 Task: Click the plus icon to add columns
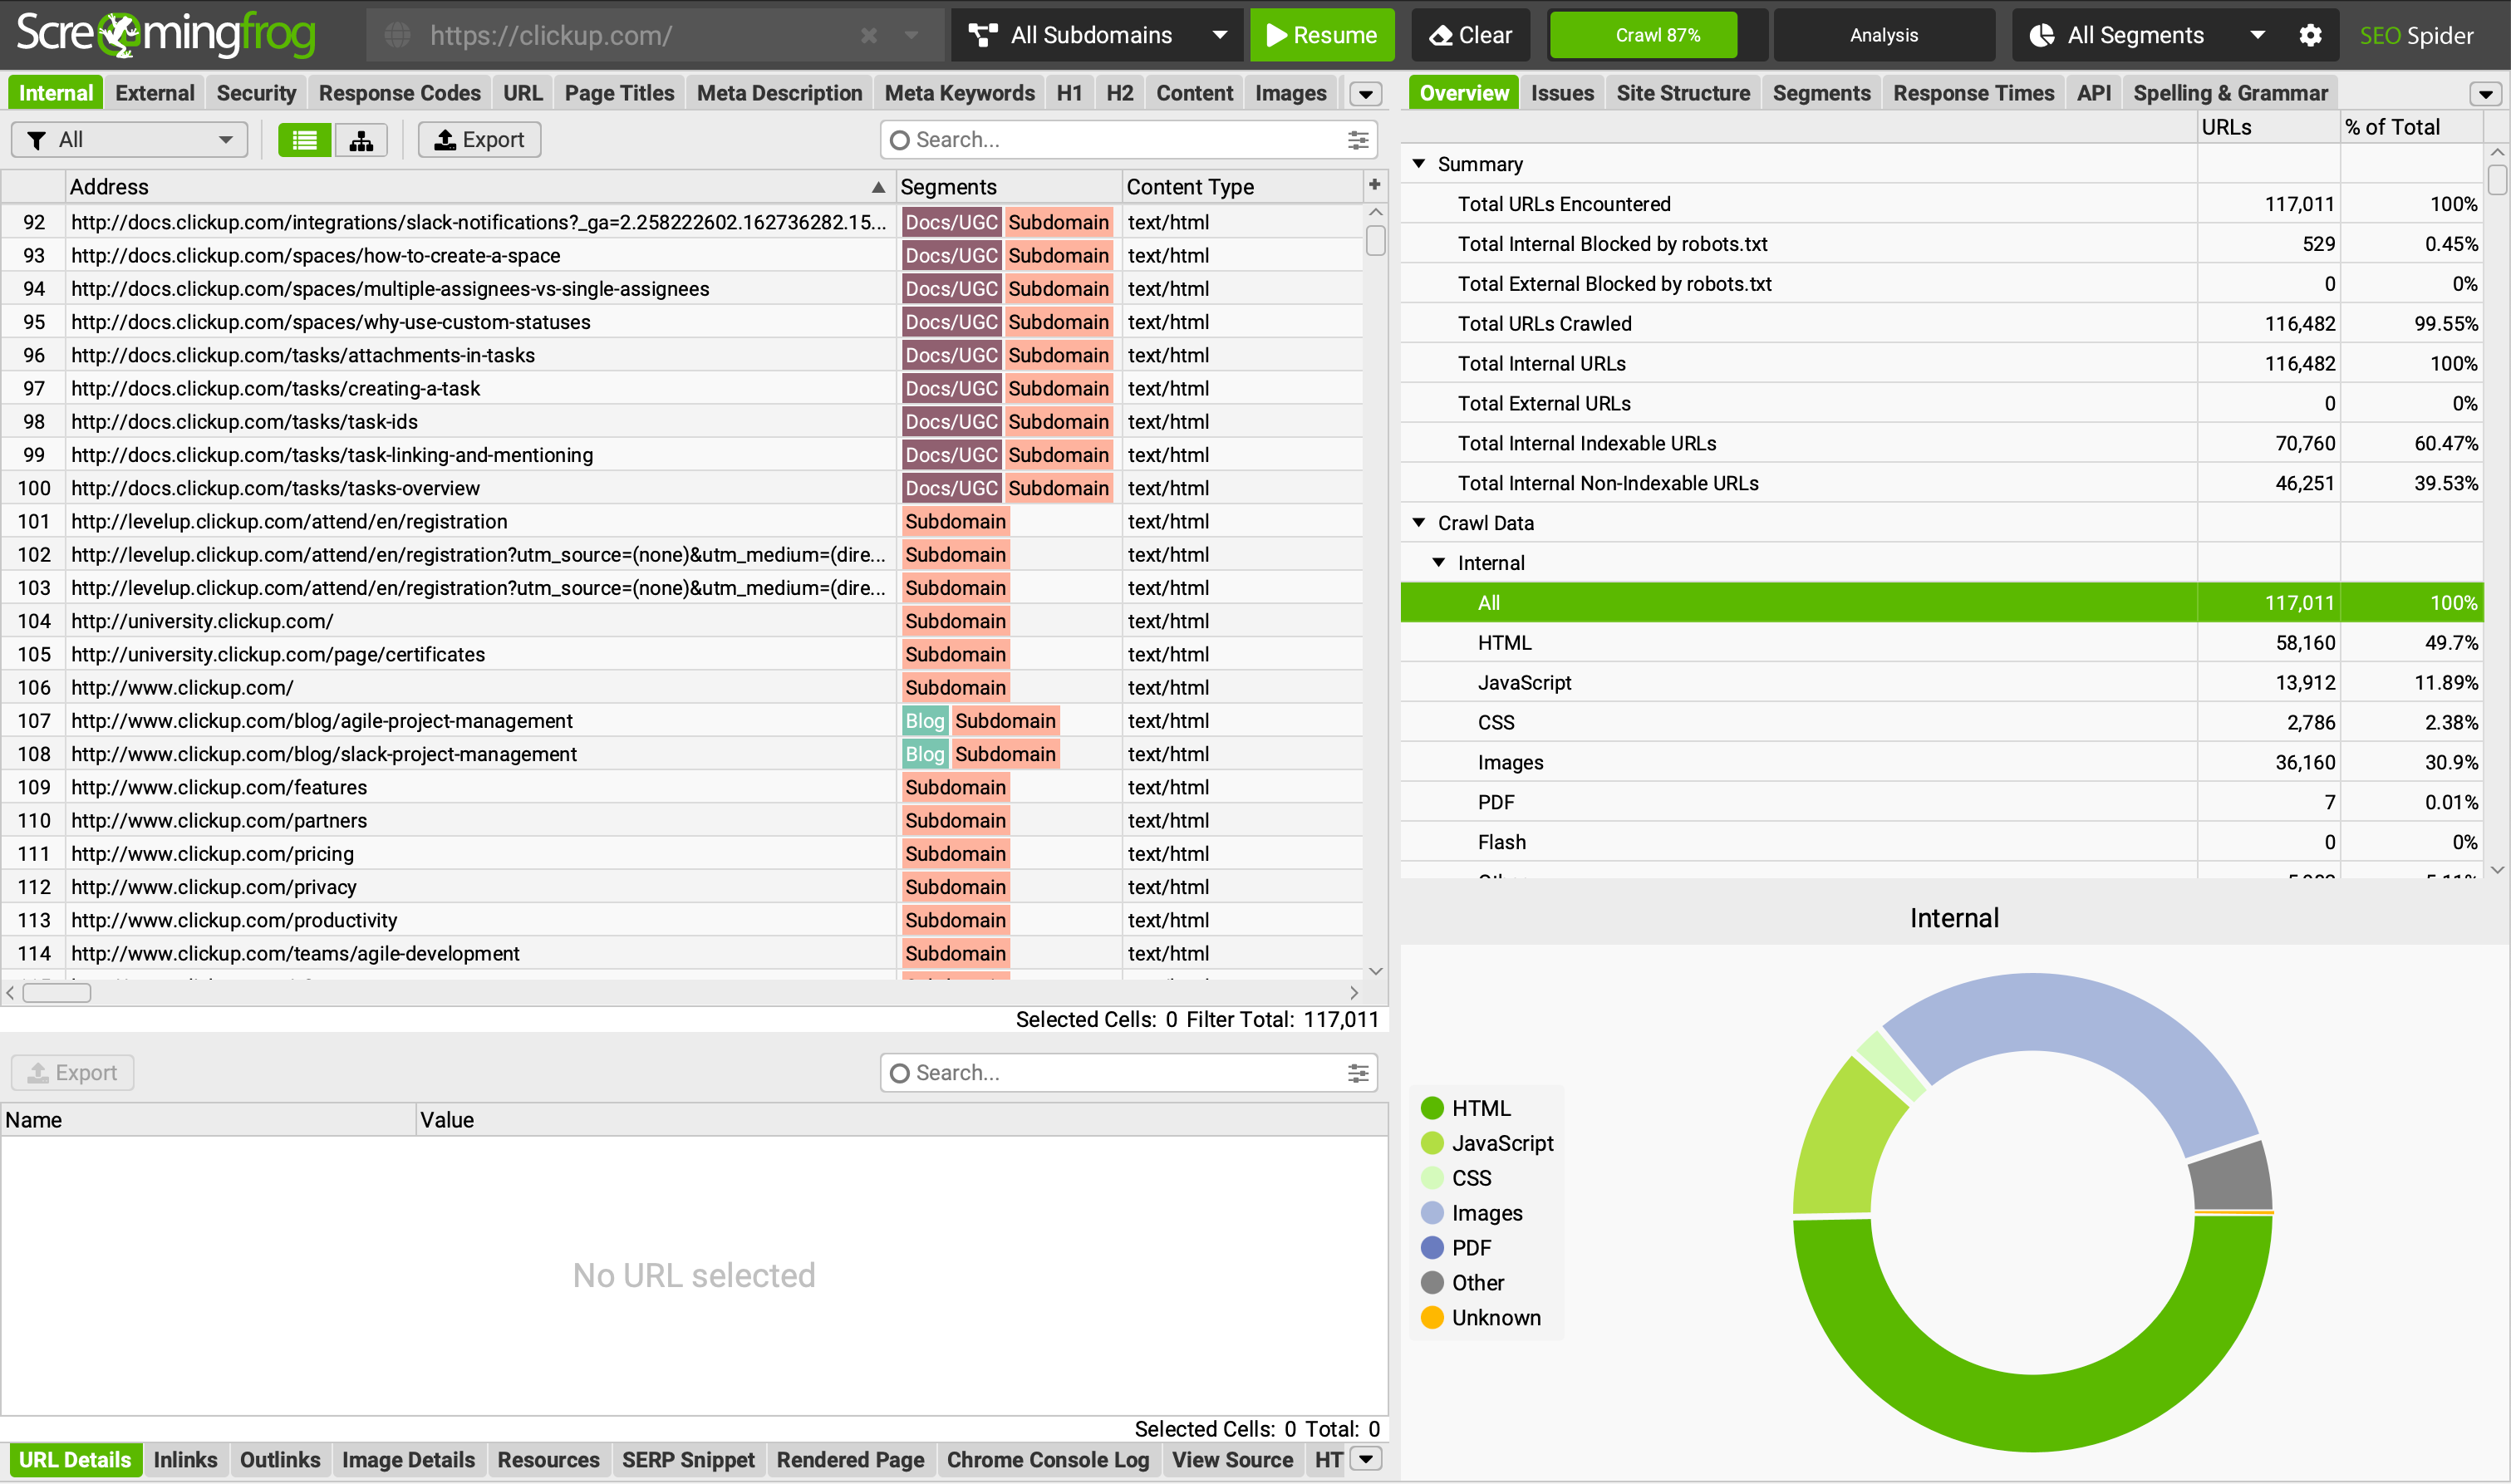pos(1374,185)
